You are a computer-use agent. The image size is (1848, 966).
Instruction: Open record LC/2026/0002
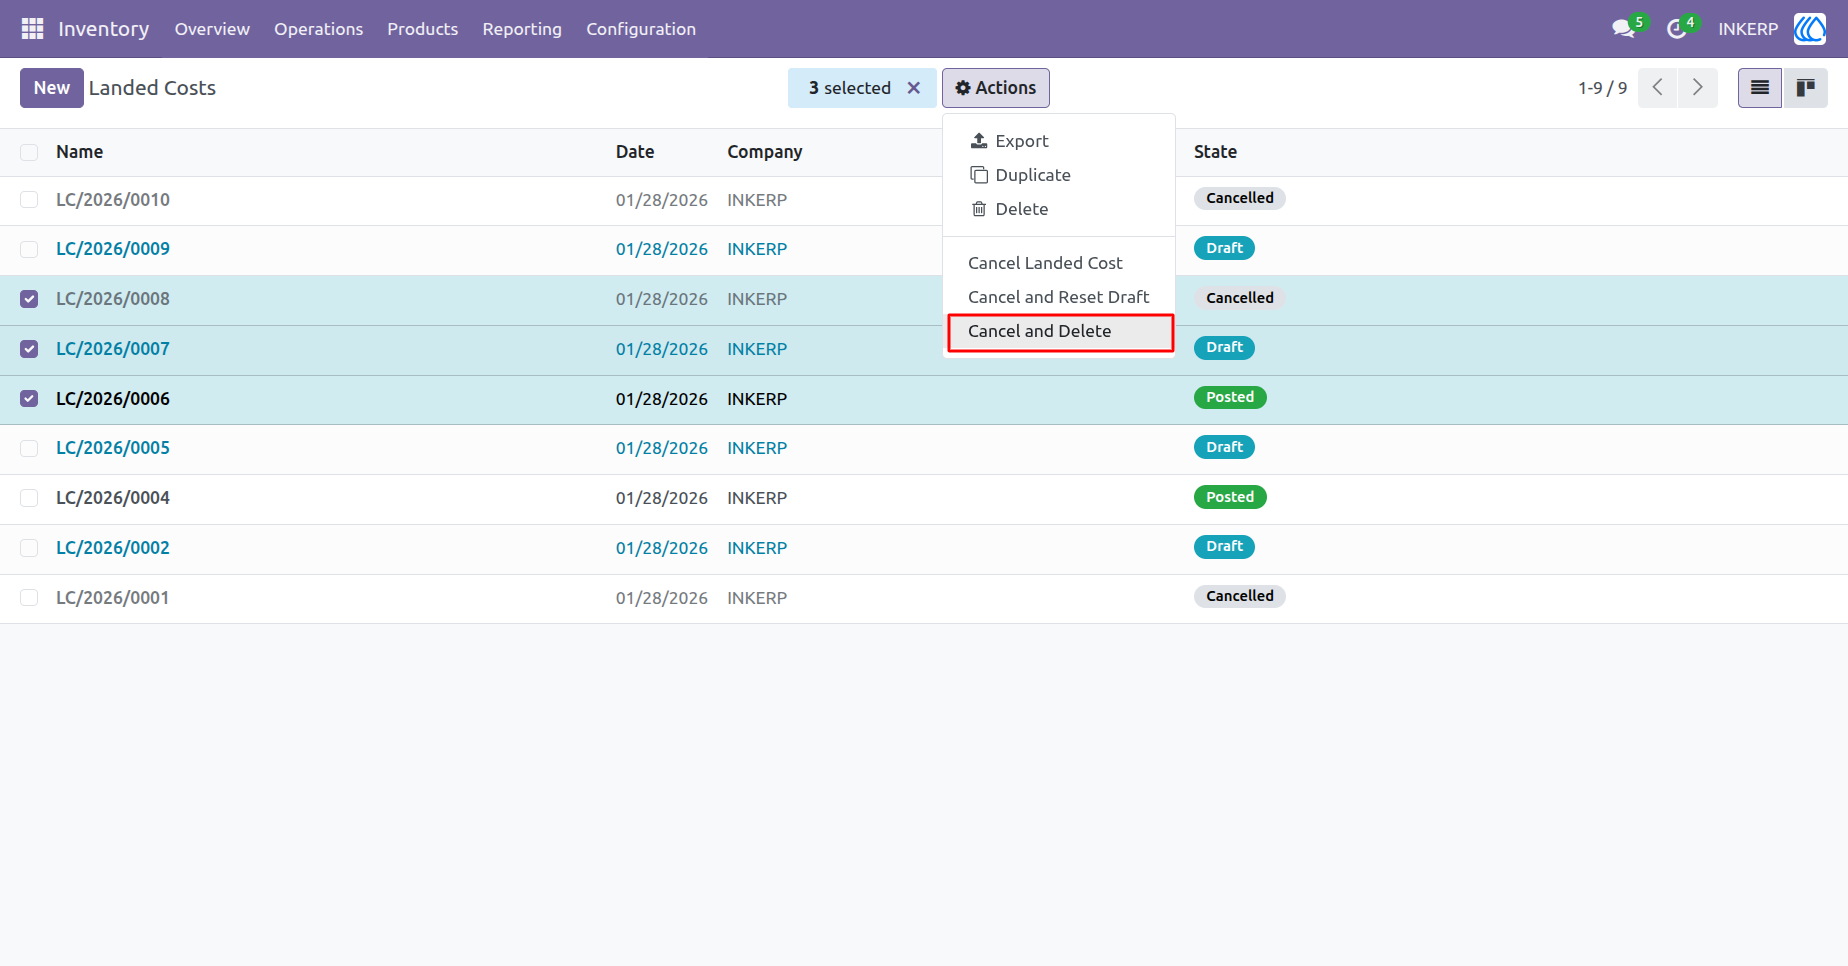coord(113,548)
